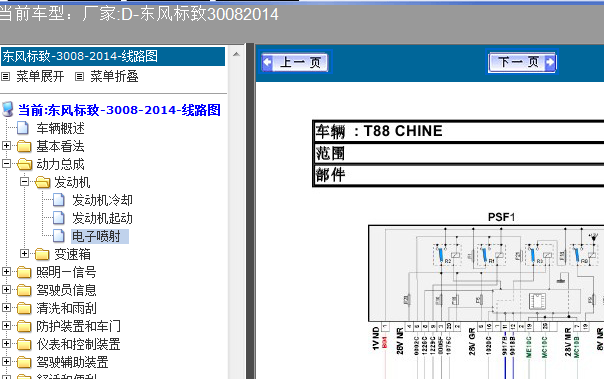Click the folder icon of 驾驶辅助装置
Image resolution: width=604 pixels, height=379 pixels.
[24, 362]
